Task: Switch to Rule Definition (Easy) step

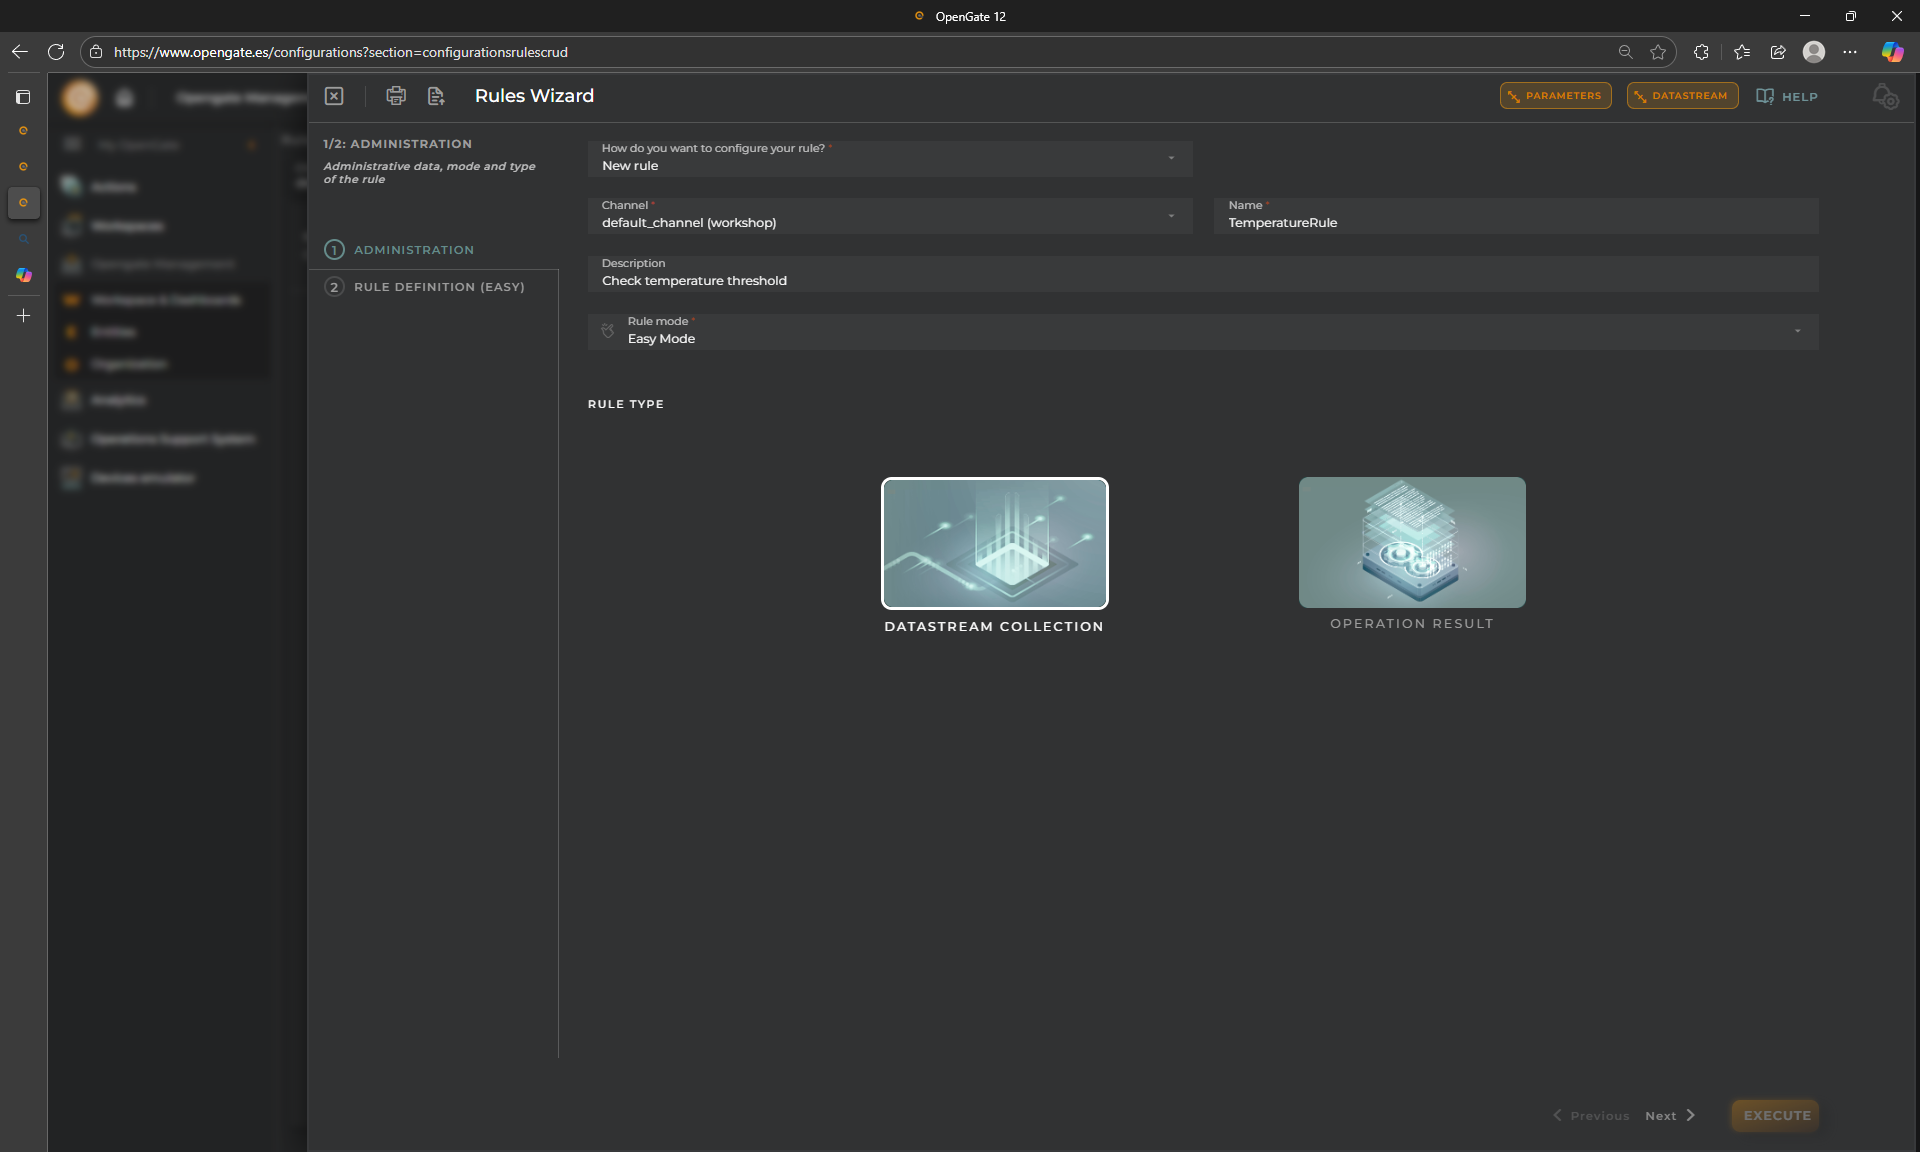Action: tap(438, 287)
